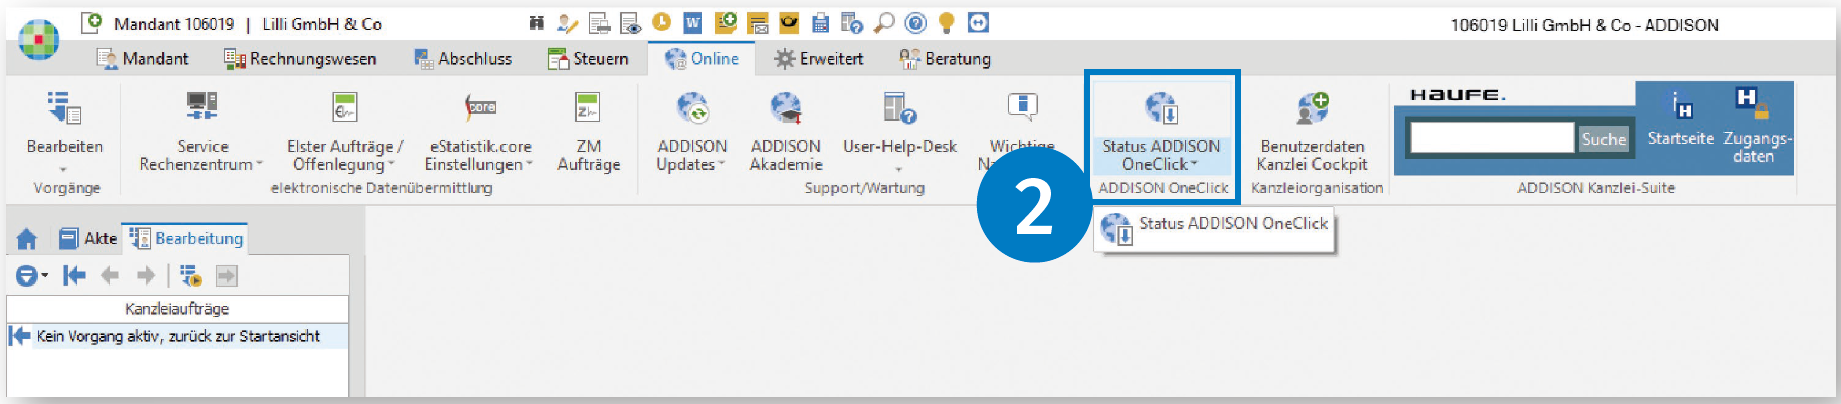This screenshot has width=1841, height=404.
Task: Click the grey left arrow in panel toolbar
Action: pos(110,276)
